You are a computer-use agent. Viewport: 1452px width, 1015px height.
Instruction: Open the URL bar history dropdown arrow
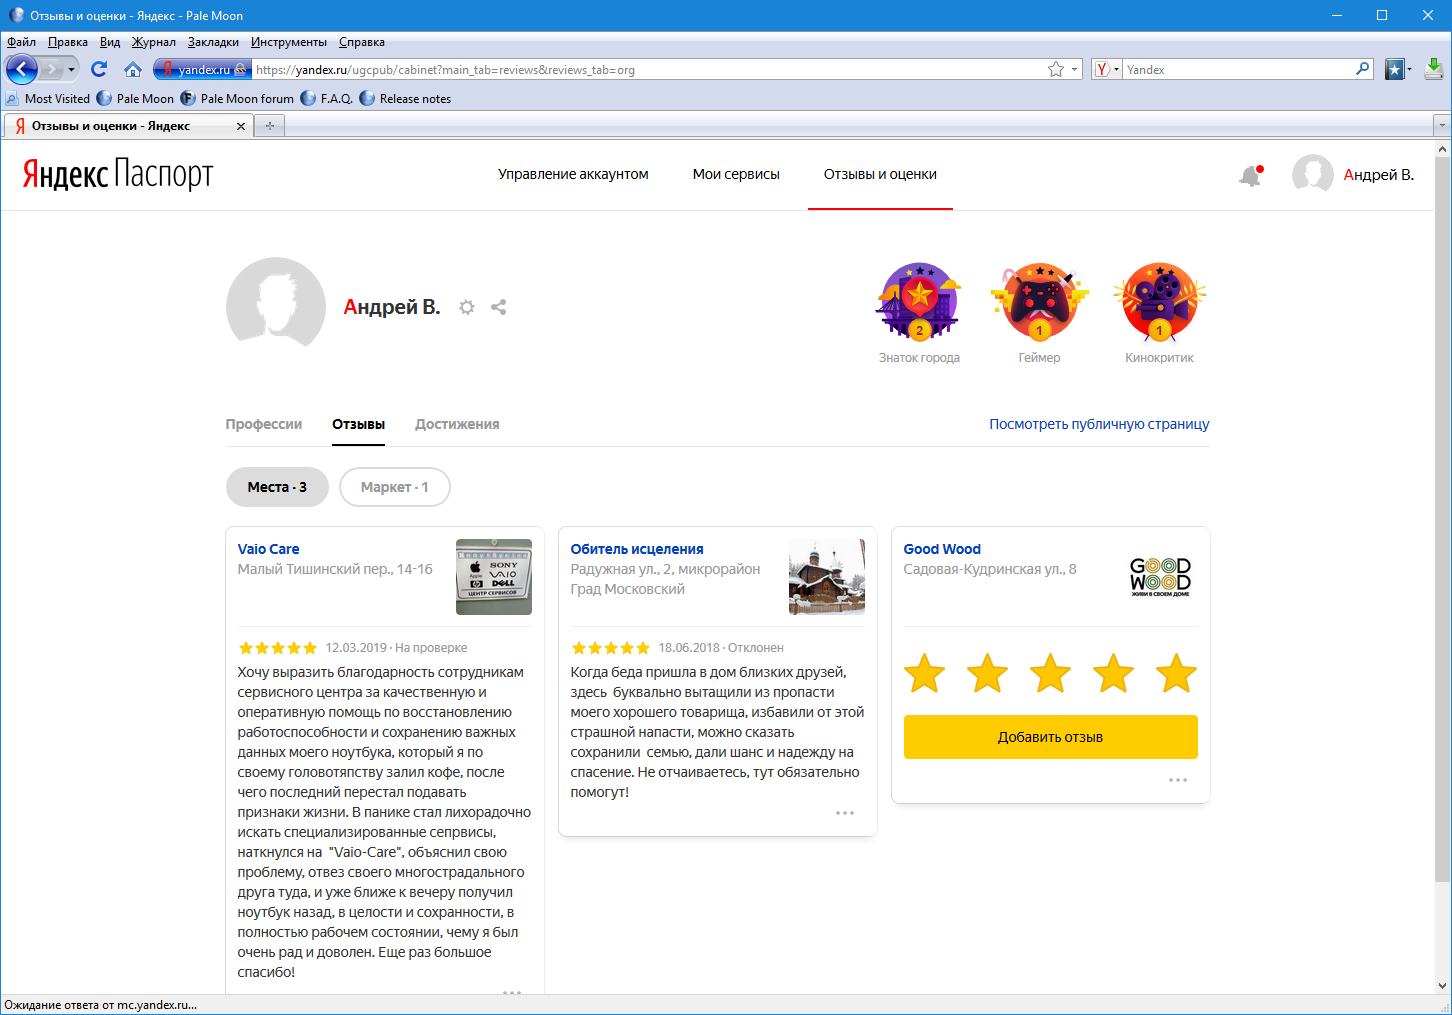tap(1075, 70)
